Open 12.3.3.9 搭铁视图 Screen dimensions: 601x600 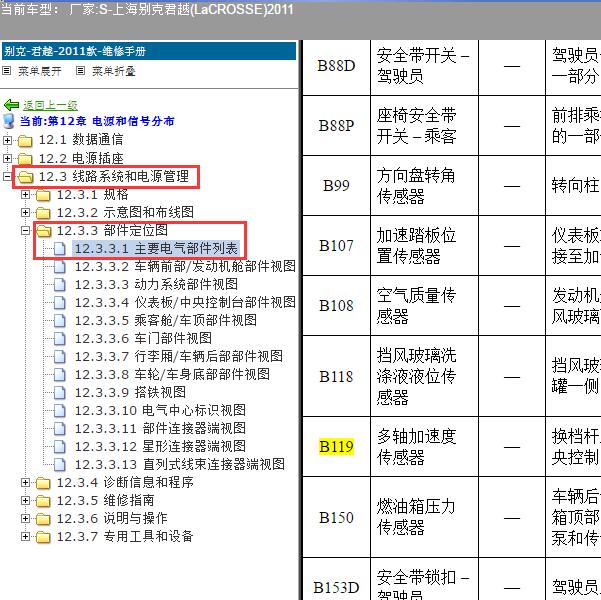click(130, 393)
